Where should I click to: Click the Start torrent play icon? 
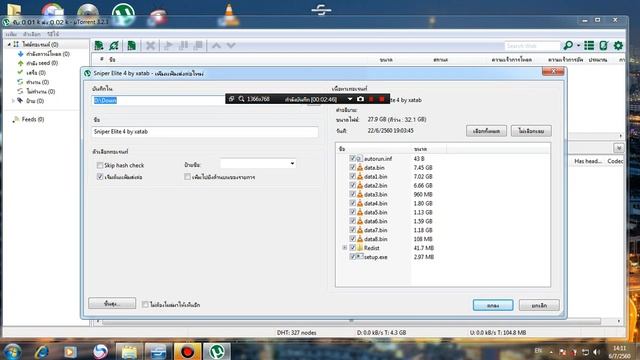(x=168, y=46)
